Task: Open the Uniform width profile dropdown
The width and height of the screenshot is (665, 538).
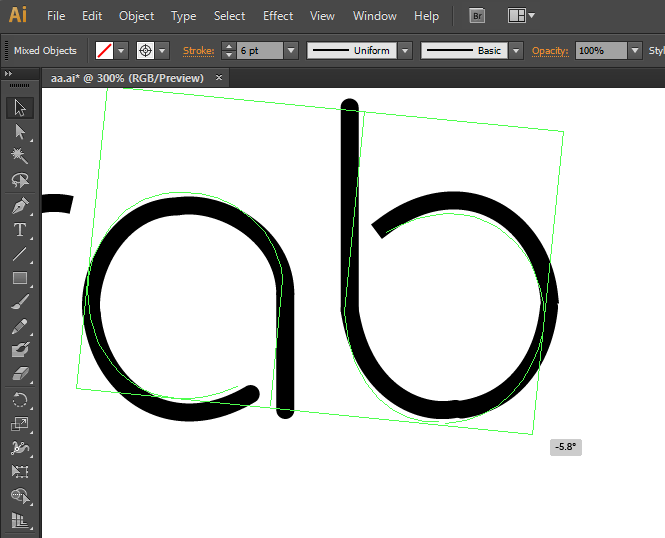Action: tap(405, 51)
